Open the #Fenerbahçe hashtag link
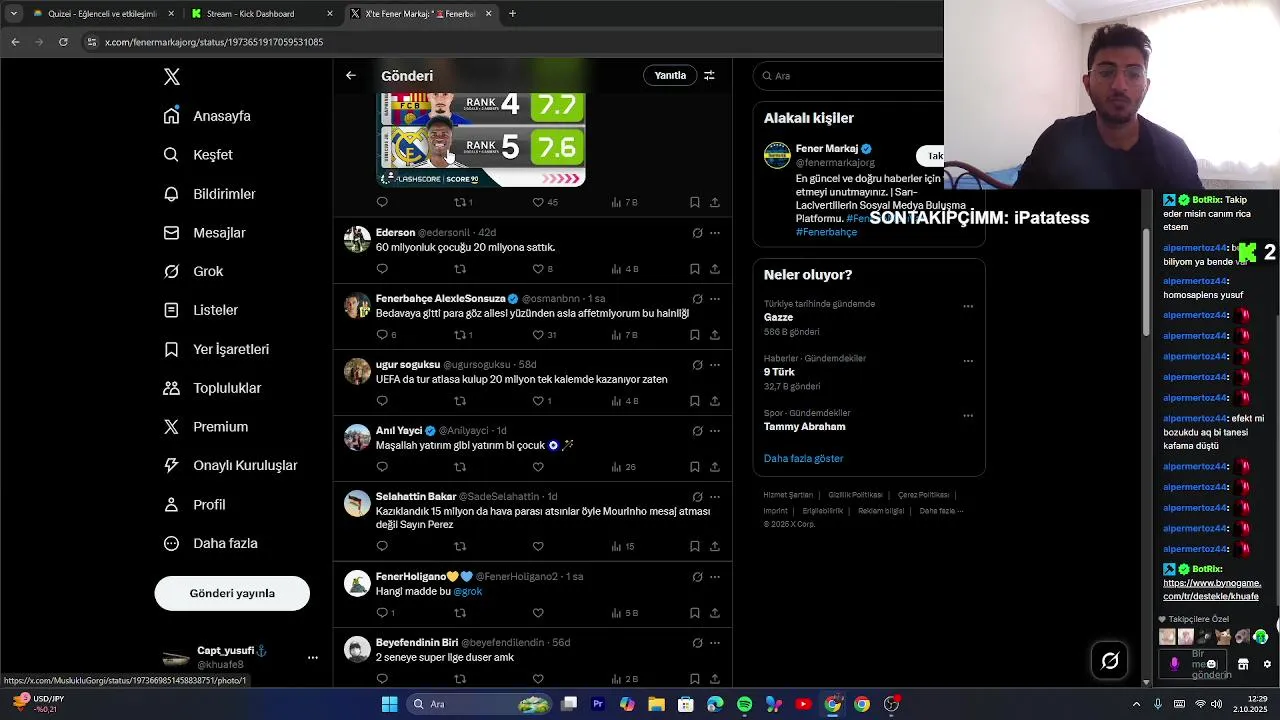Screen dimensions: 1280x720 click(826, 232)
